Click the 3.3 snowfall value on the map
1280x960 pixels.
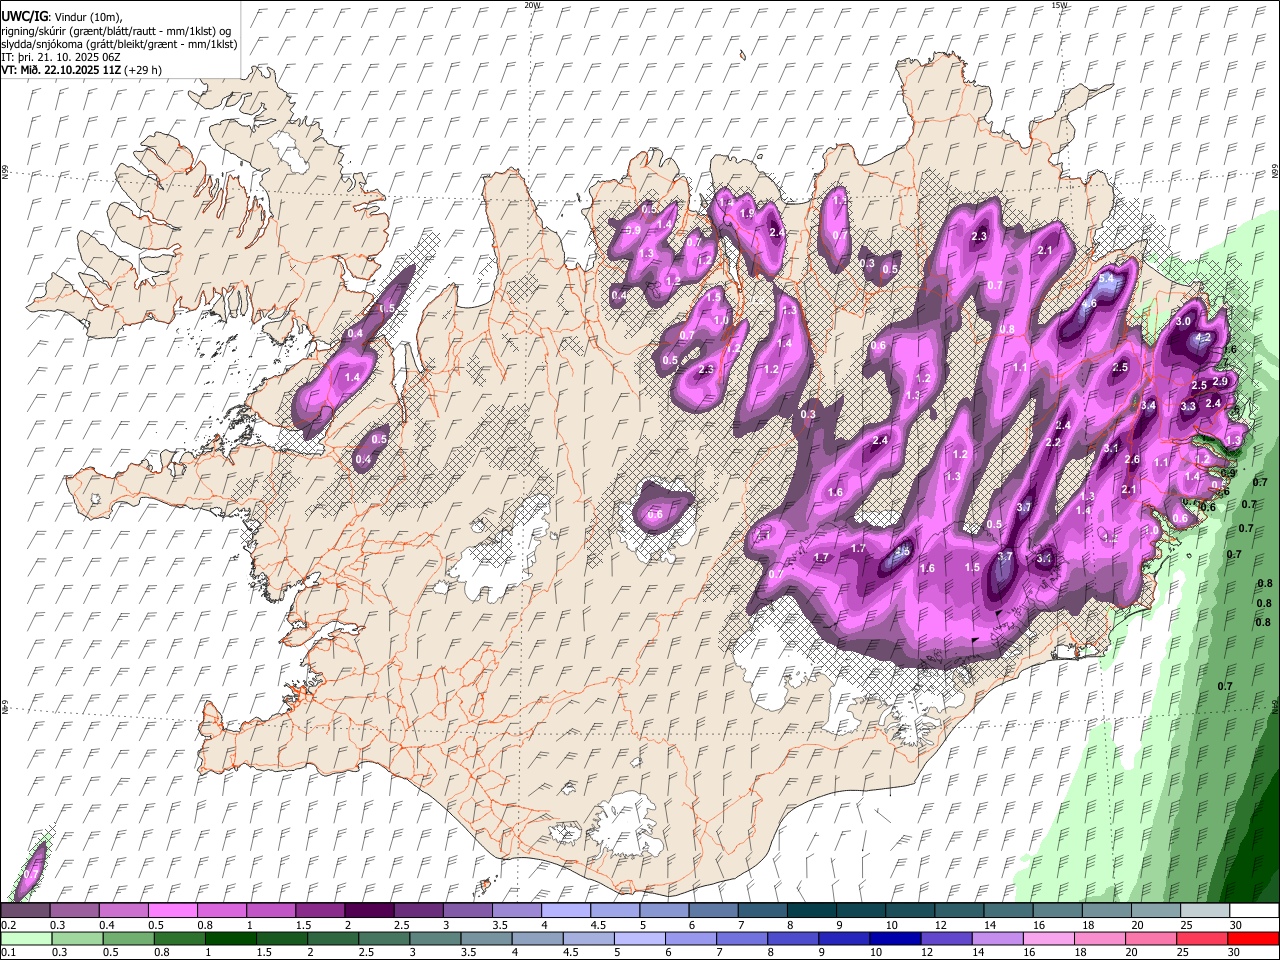tap(1188, 407)
